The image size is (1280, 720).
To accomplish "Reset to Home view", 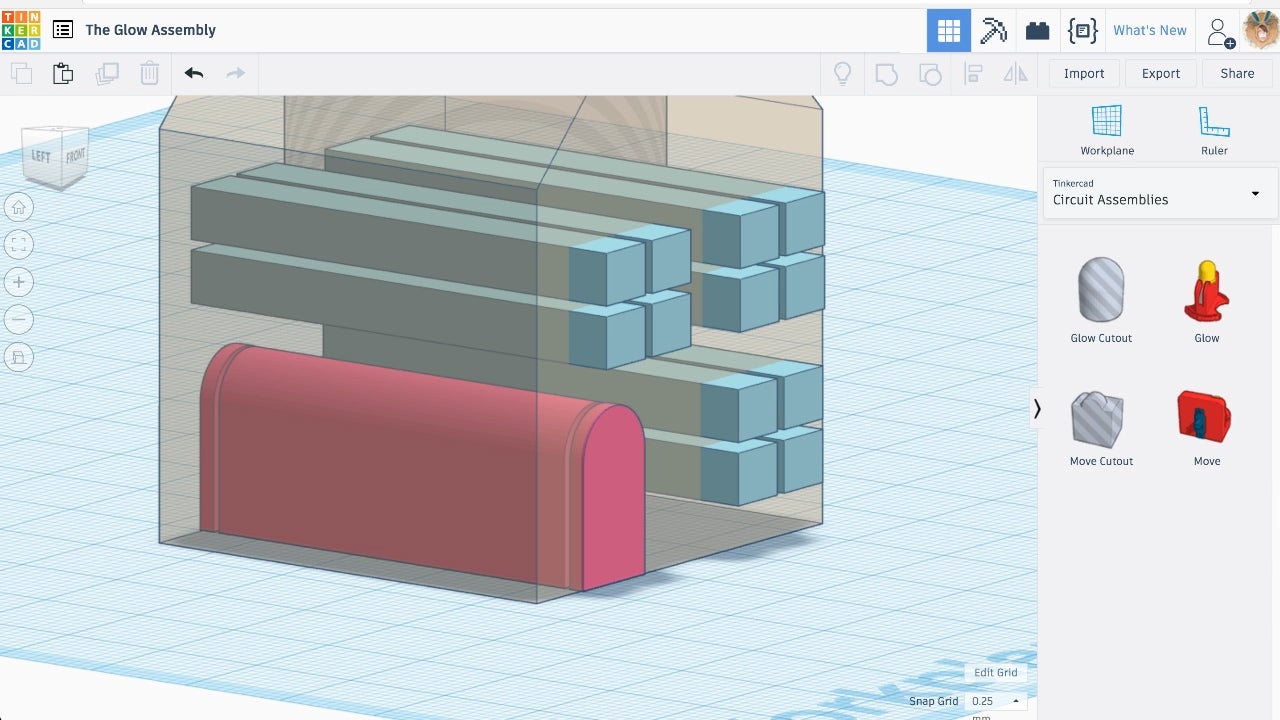I will [x=19, y=207].
